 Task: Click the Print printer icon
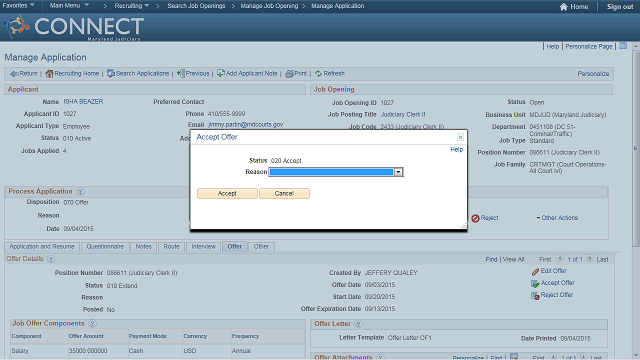coord(289,73)
